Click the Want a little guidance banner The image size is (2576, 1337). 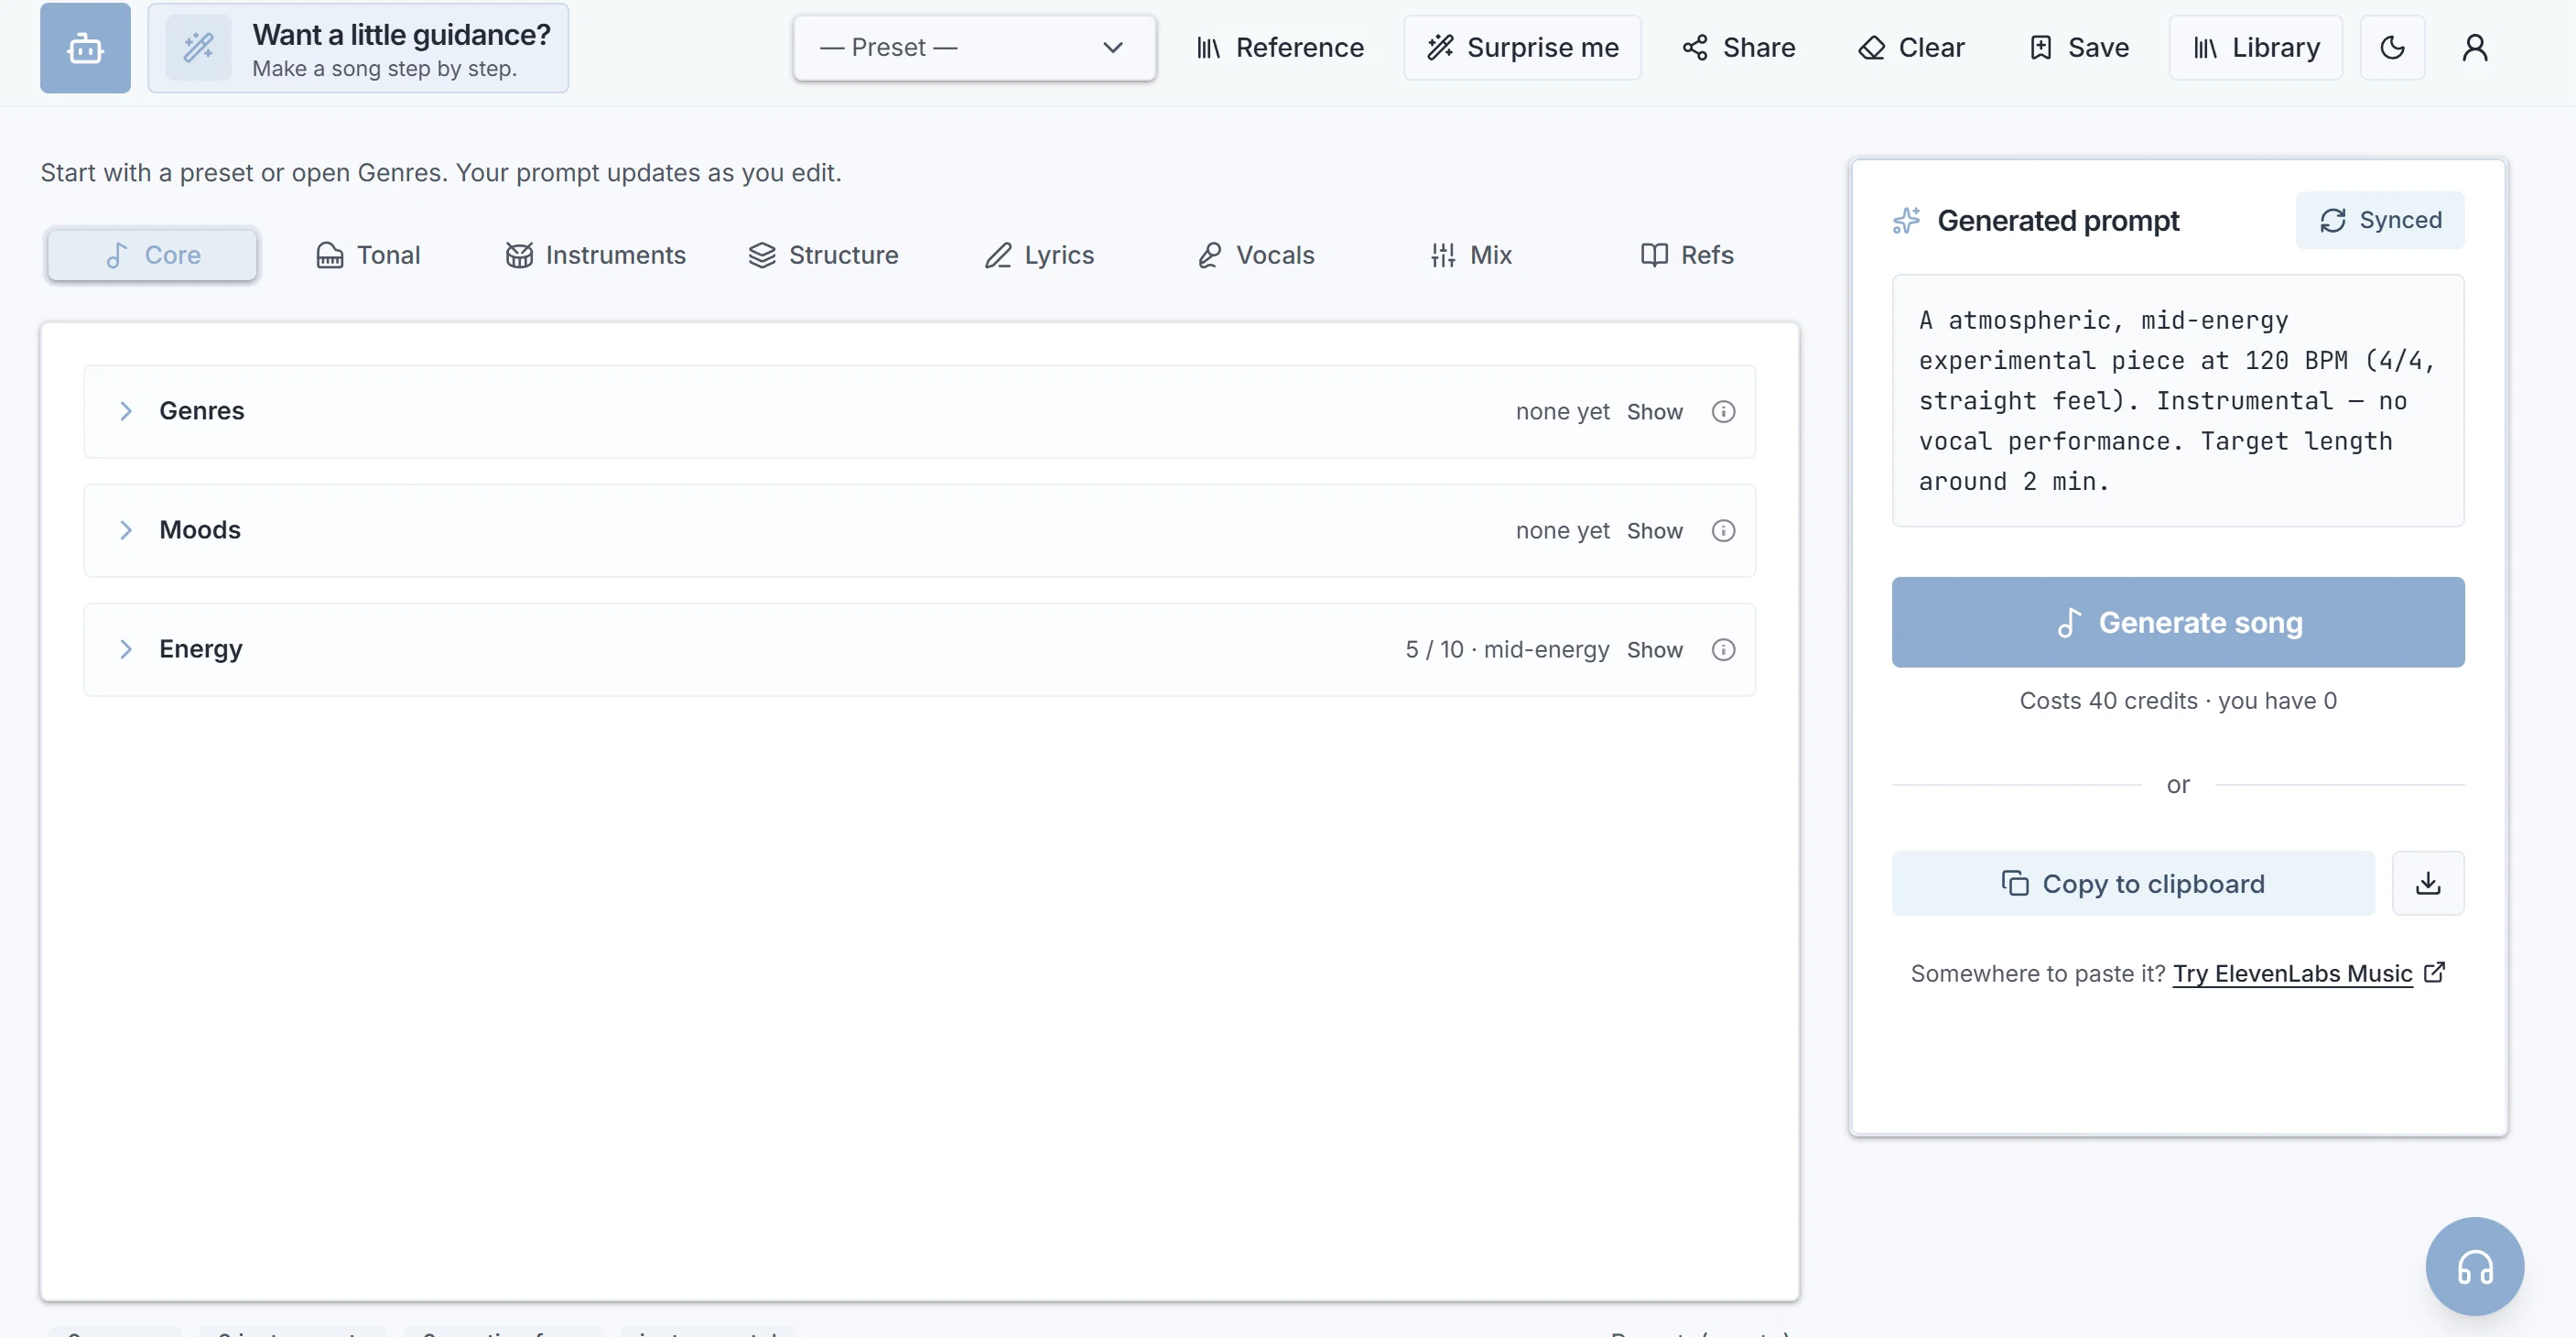point(358,48)
